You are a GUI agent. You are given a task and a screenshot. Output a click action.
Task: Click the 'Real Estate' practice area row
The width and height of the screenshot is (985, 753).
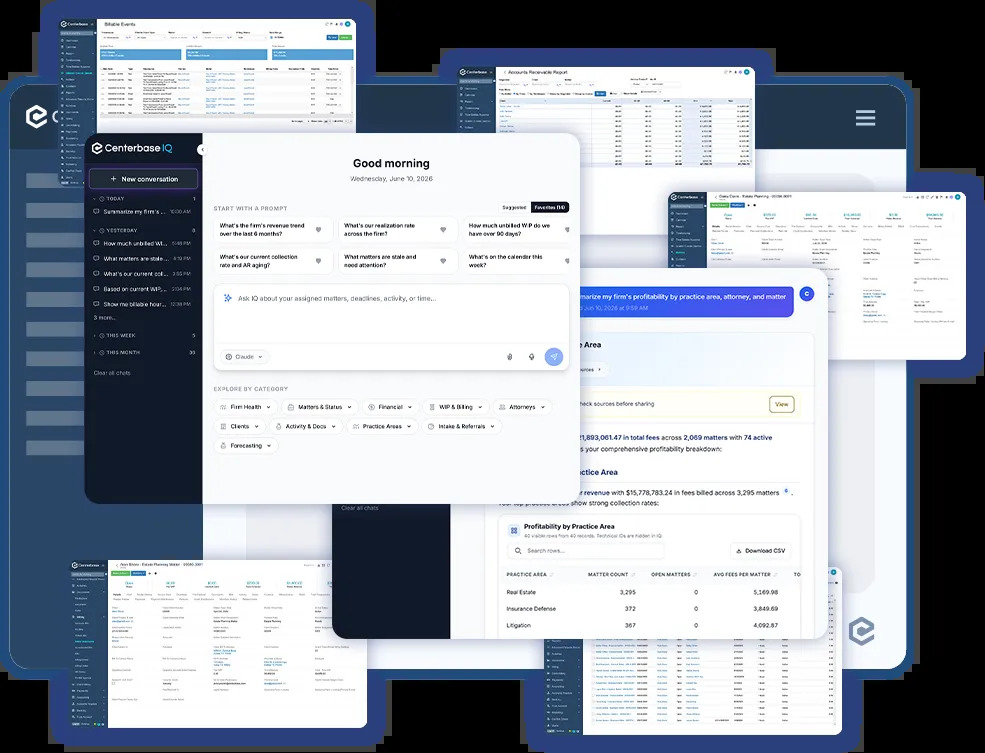tap(653, 592)
